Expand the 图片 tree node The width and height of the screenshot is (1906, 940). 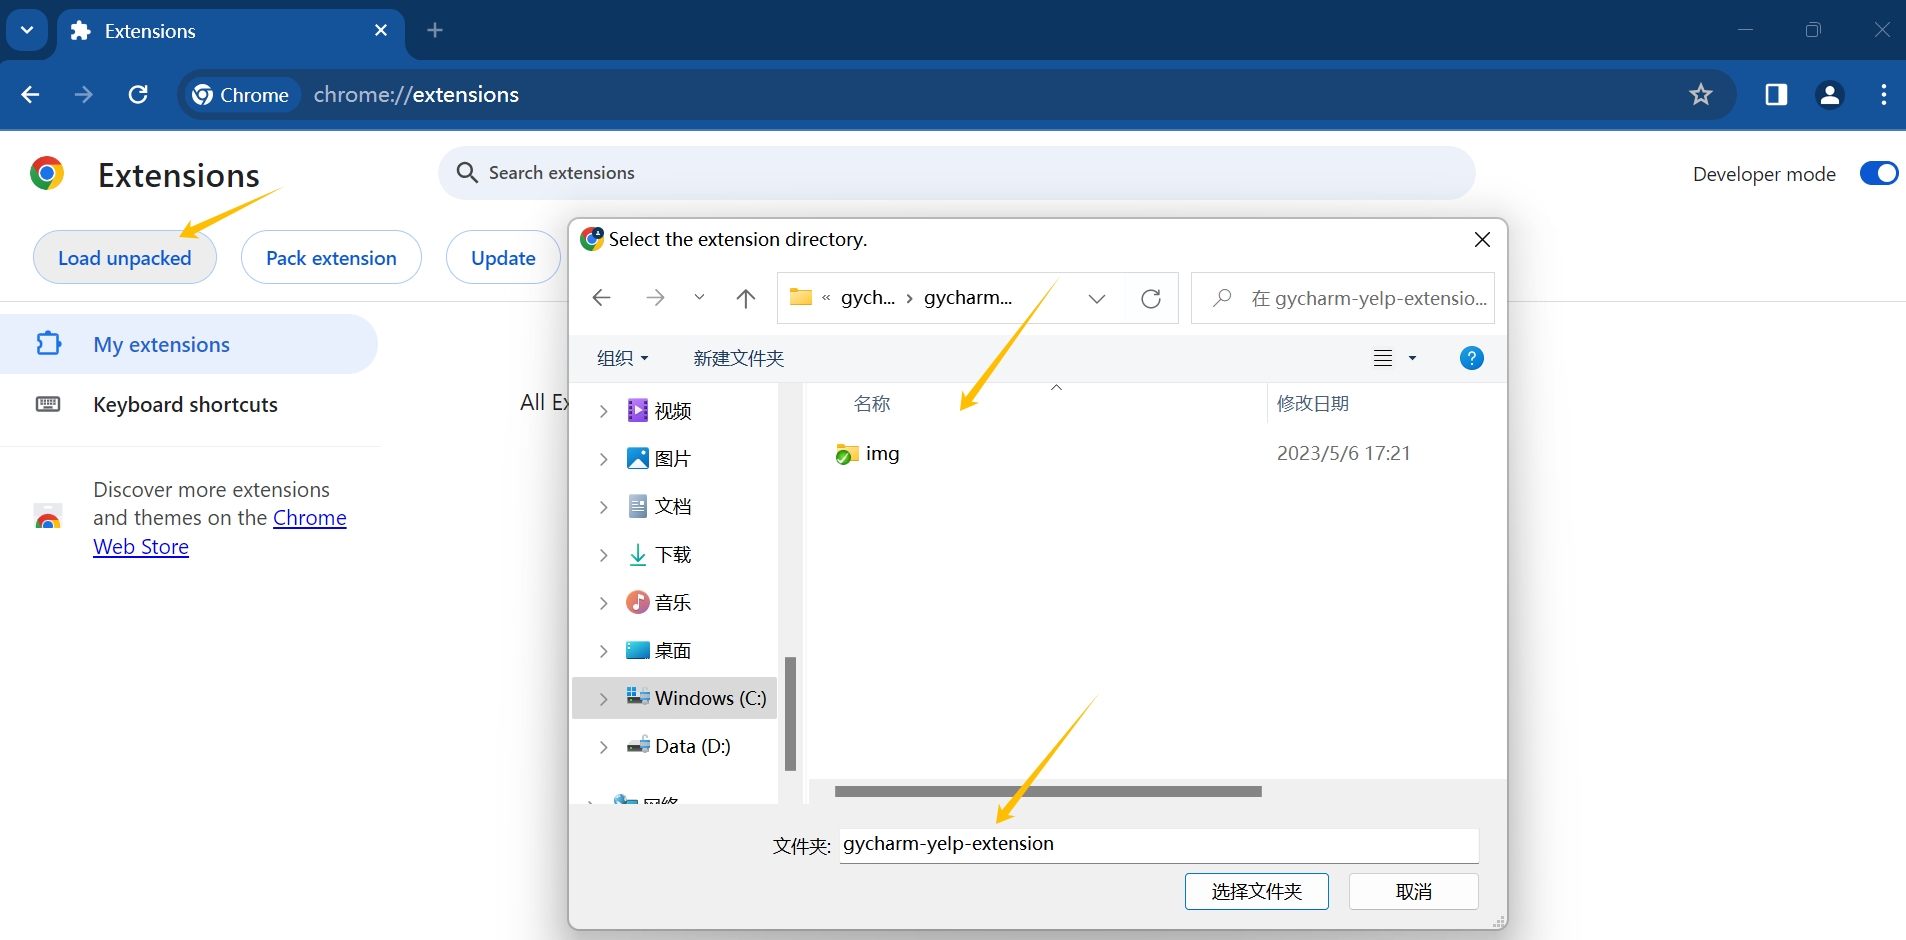tap(603, 459)
